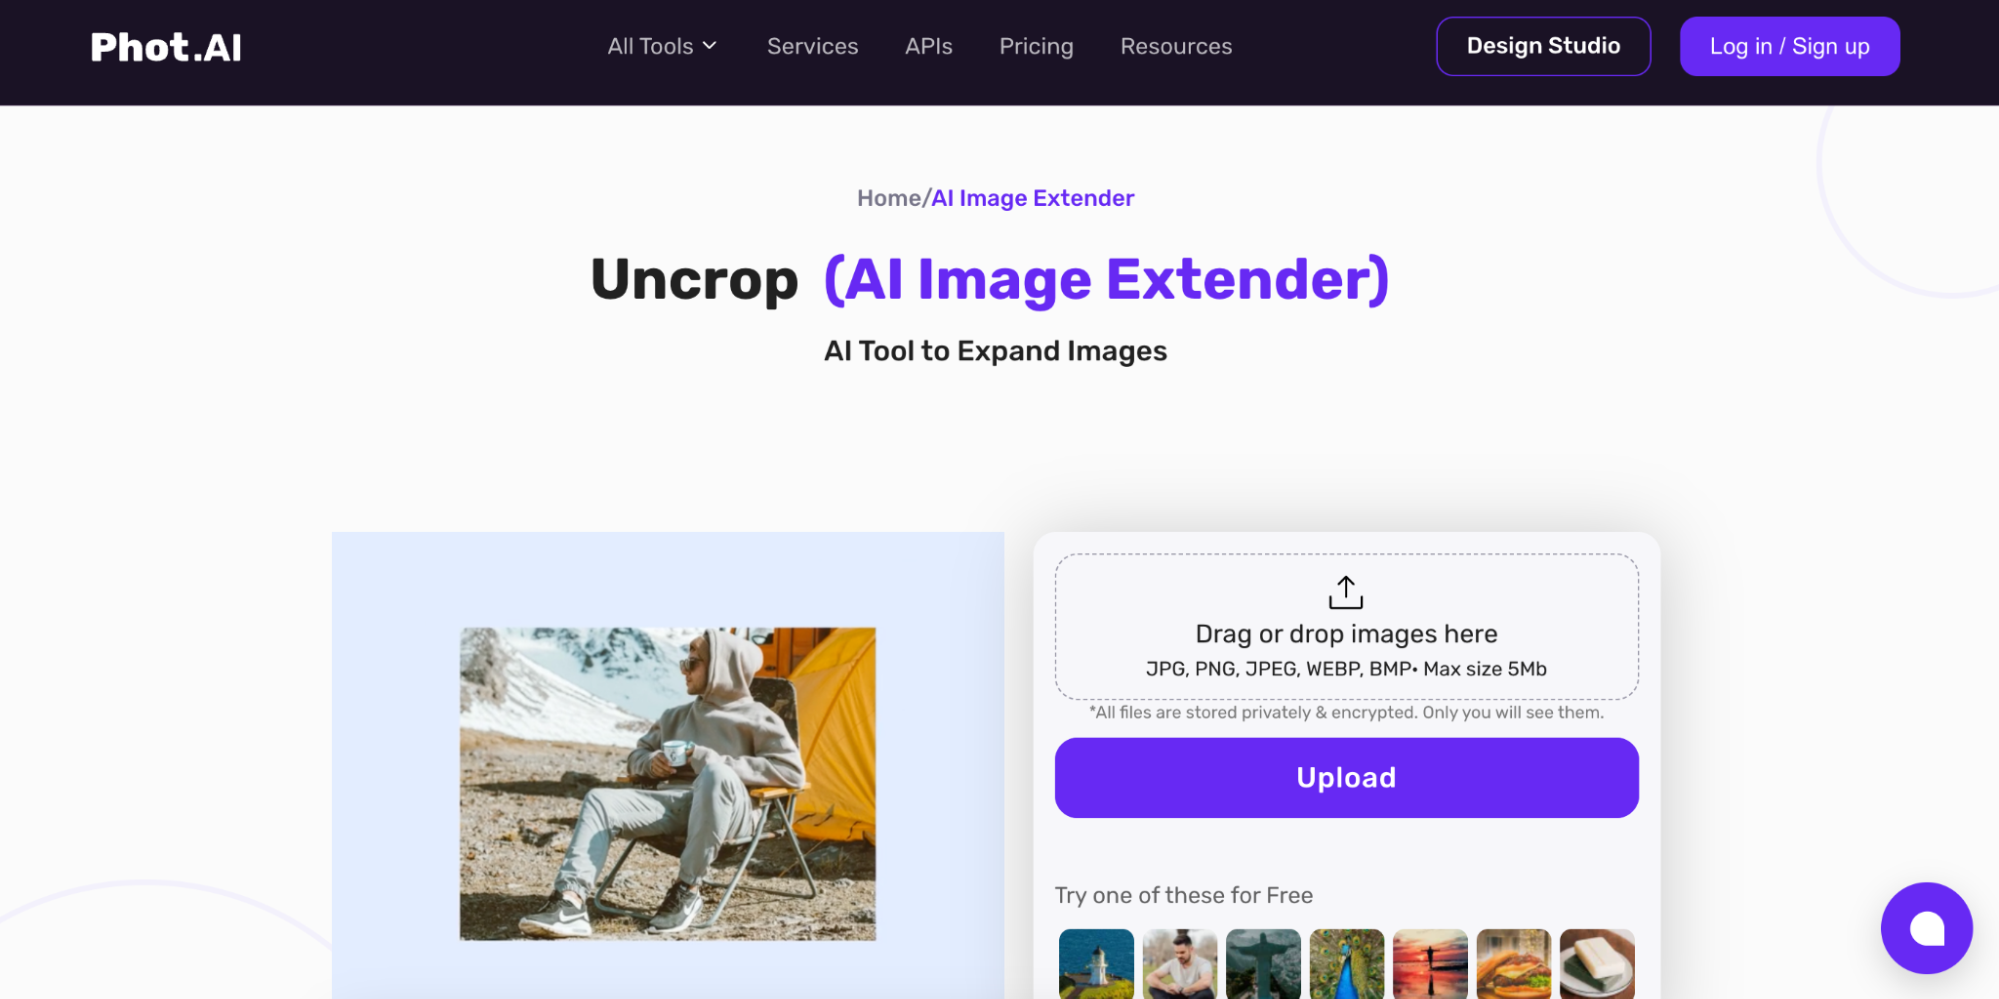Click the 'Drag or drop images here' text
1999x999 pixels.
click(x=1346, y=634)
